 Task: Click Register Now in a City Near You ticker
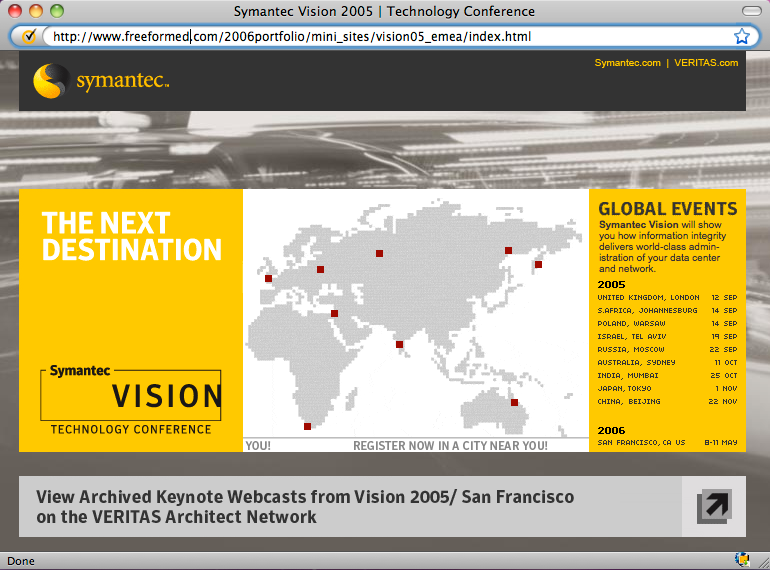click(x=450, y=445)
